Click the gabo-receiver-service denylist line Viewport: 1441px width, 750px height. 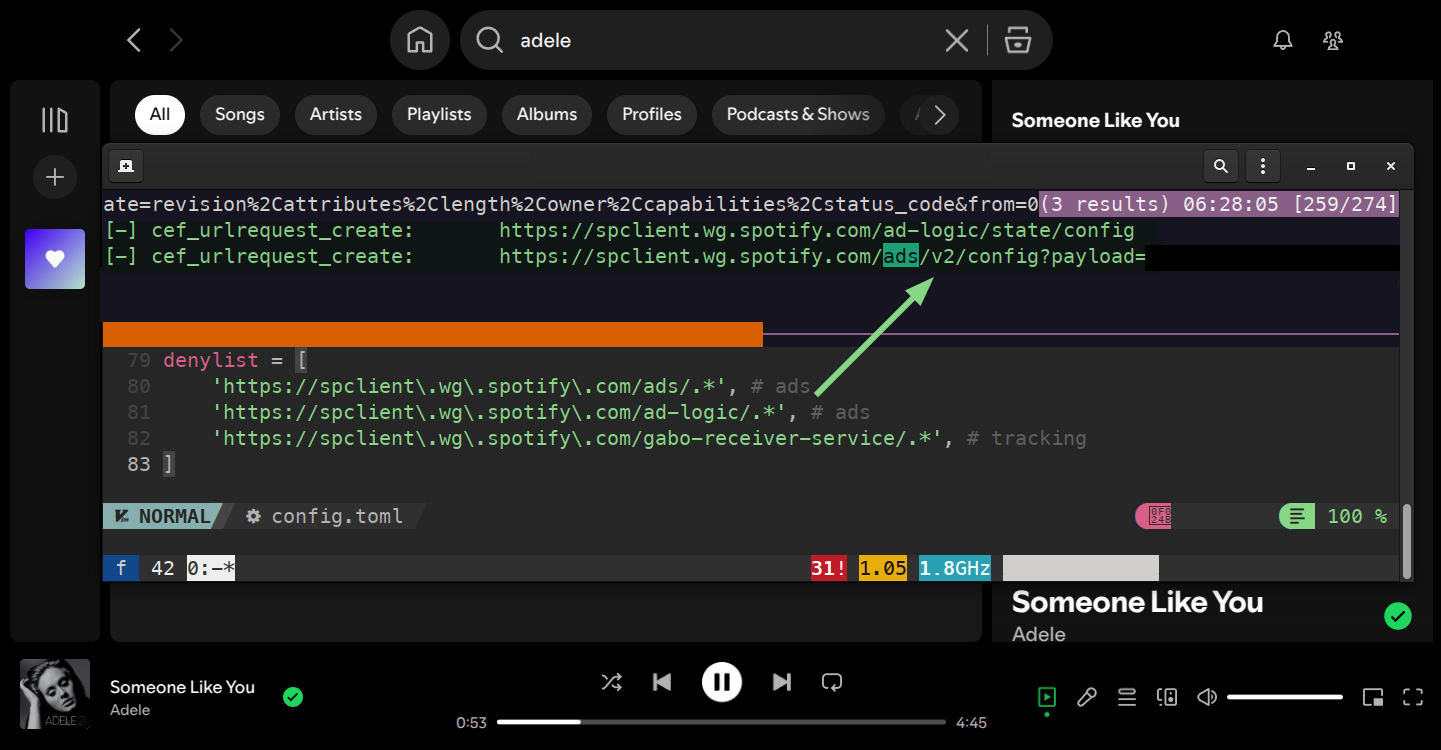click(x=649, y=438)
